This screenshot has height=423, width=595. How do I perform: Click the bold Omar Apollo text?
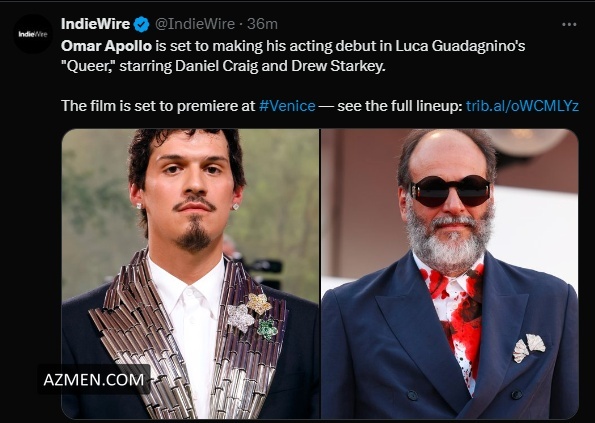[106, 46]
